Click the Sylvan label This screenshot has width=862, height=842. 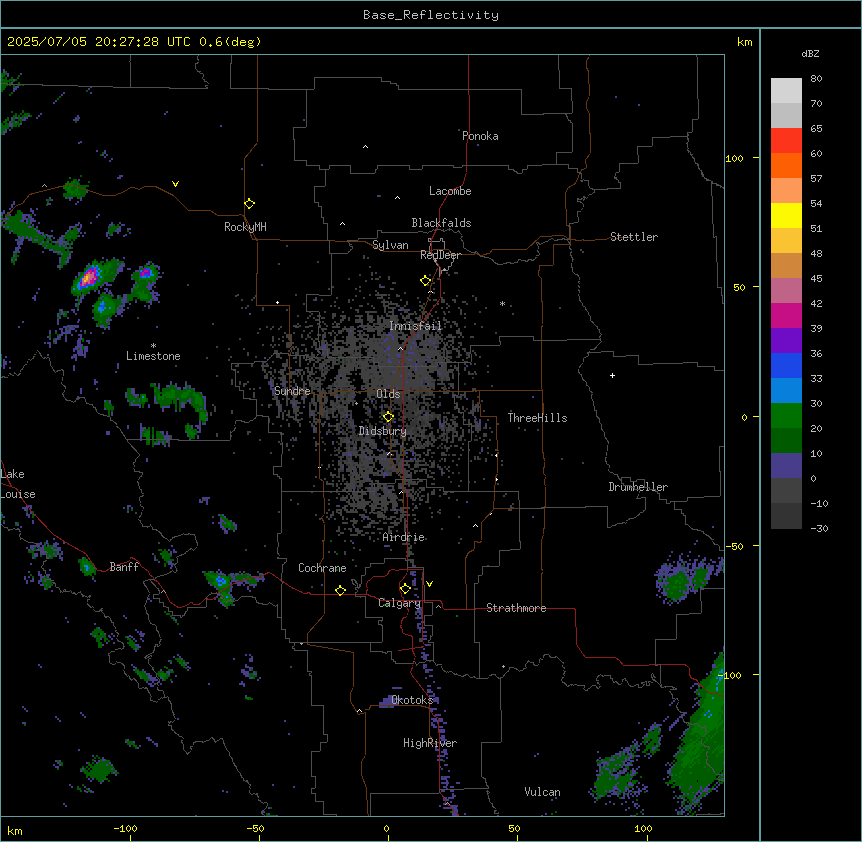(x=390, y=245)
